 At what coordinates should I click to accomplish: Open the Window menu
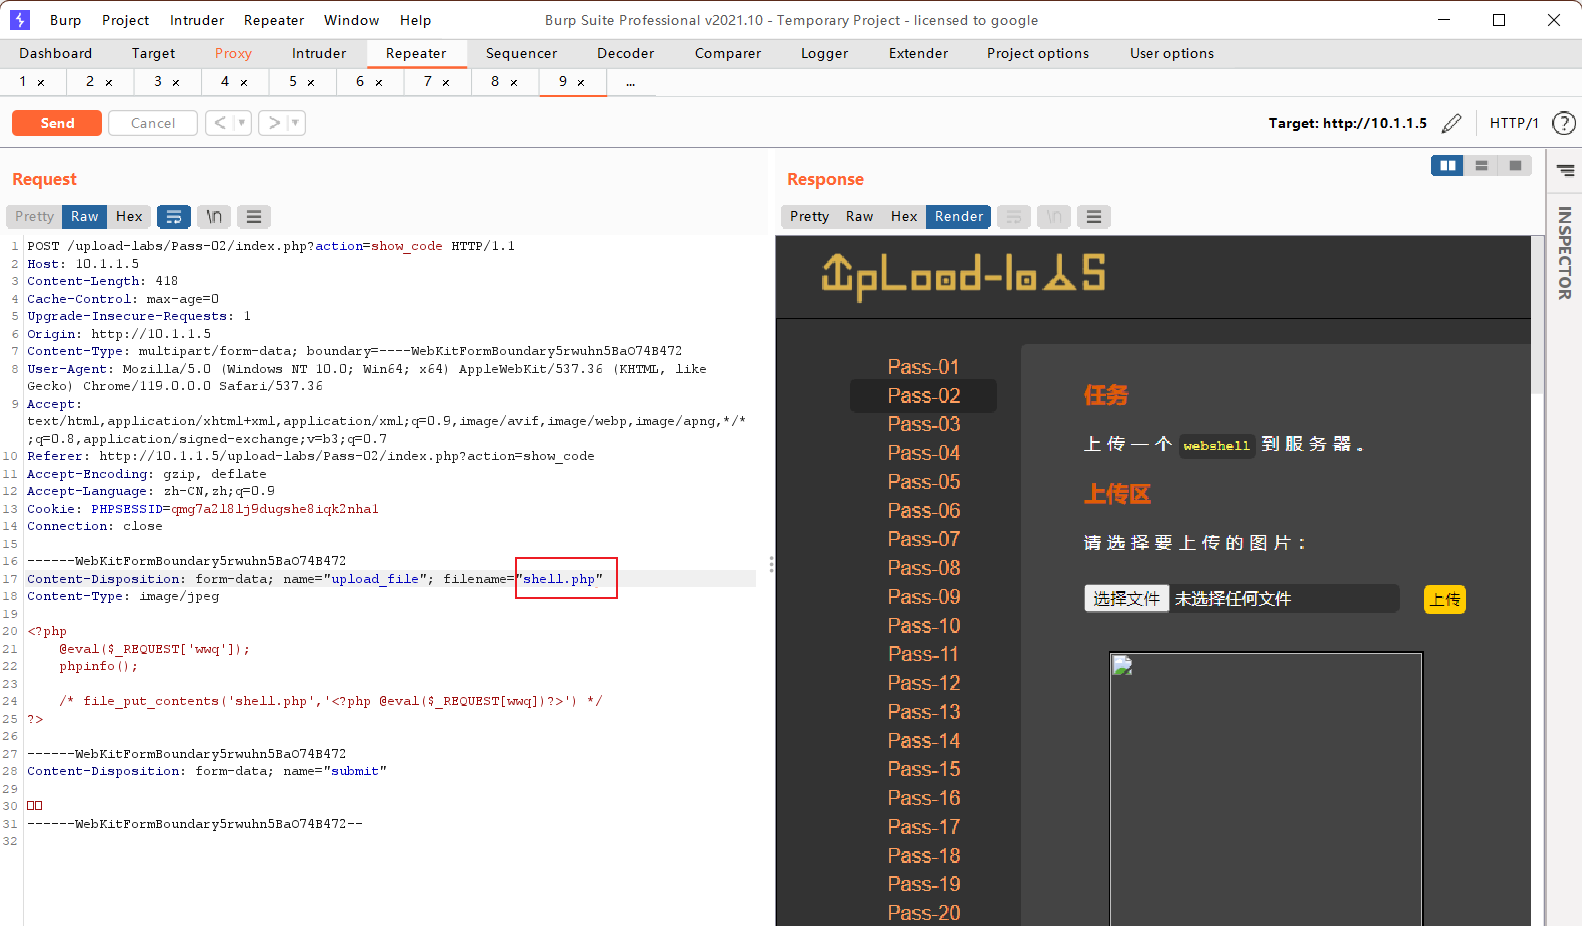coord(352,20)
